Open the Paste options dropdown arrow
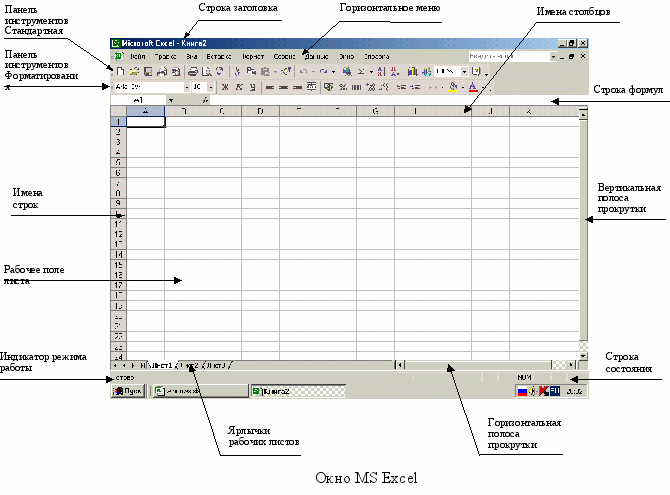 click(276, 71)
